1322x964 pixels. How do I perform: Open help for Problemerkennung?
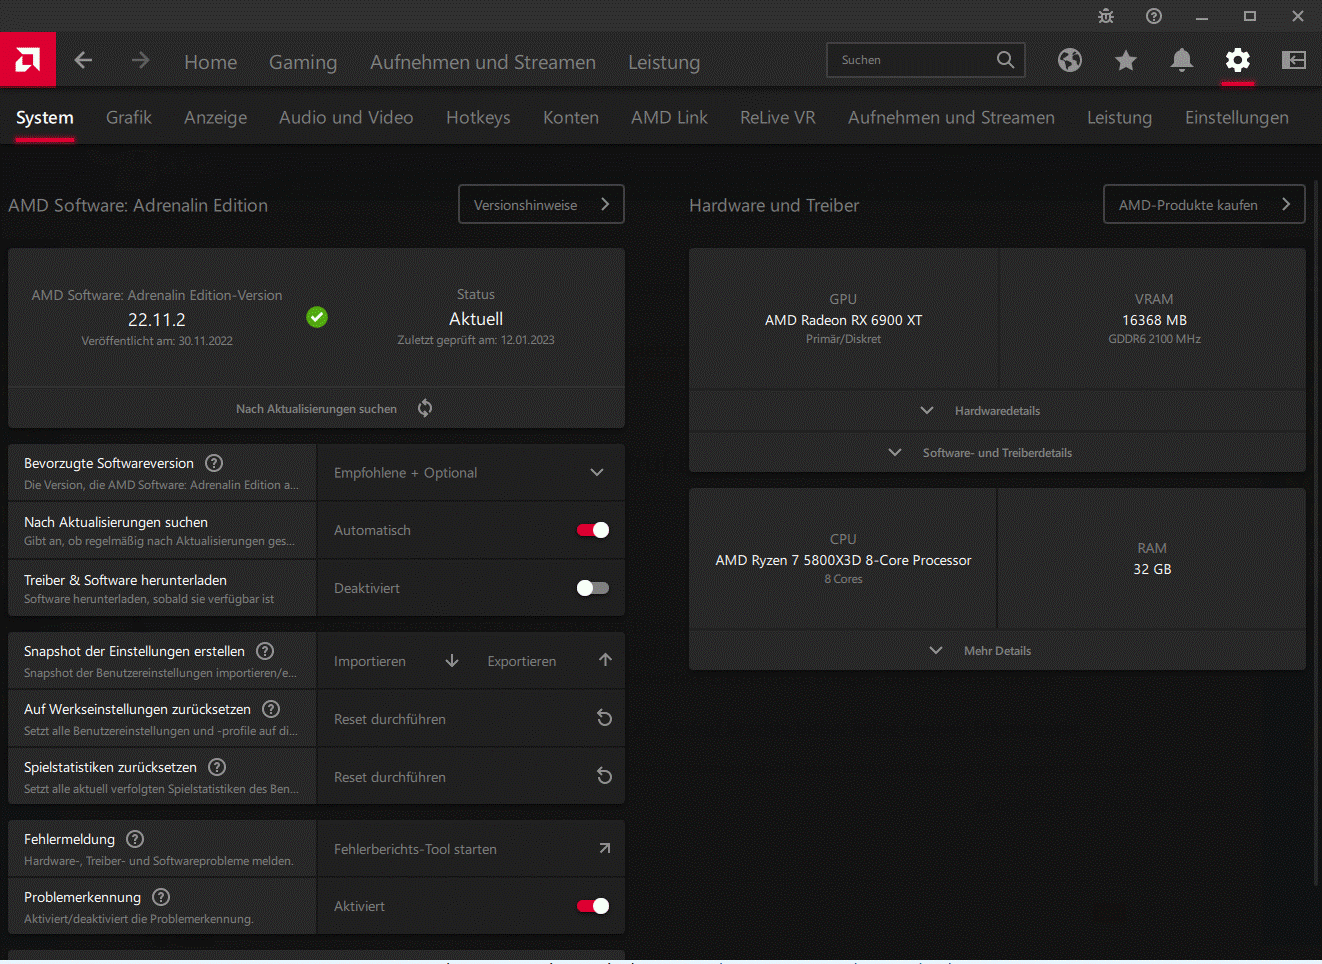[161, 897]
